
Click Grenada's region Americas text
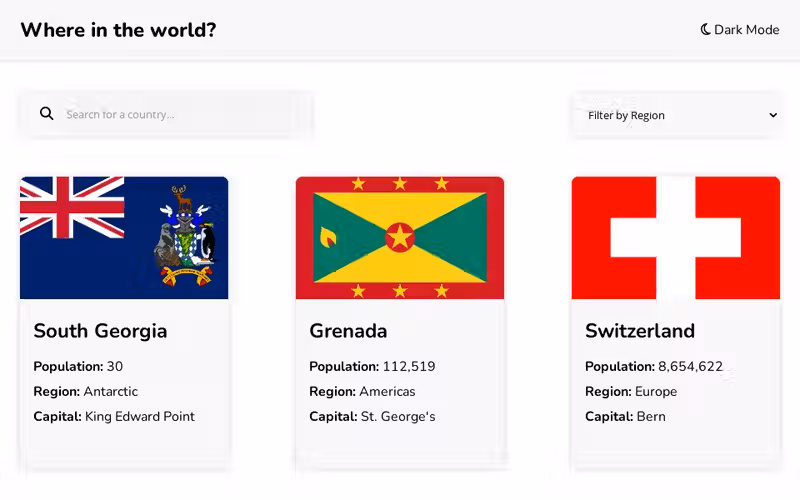(387, 392)
